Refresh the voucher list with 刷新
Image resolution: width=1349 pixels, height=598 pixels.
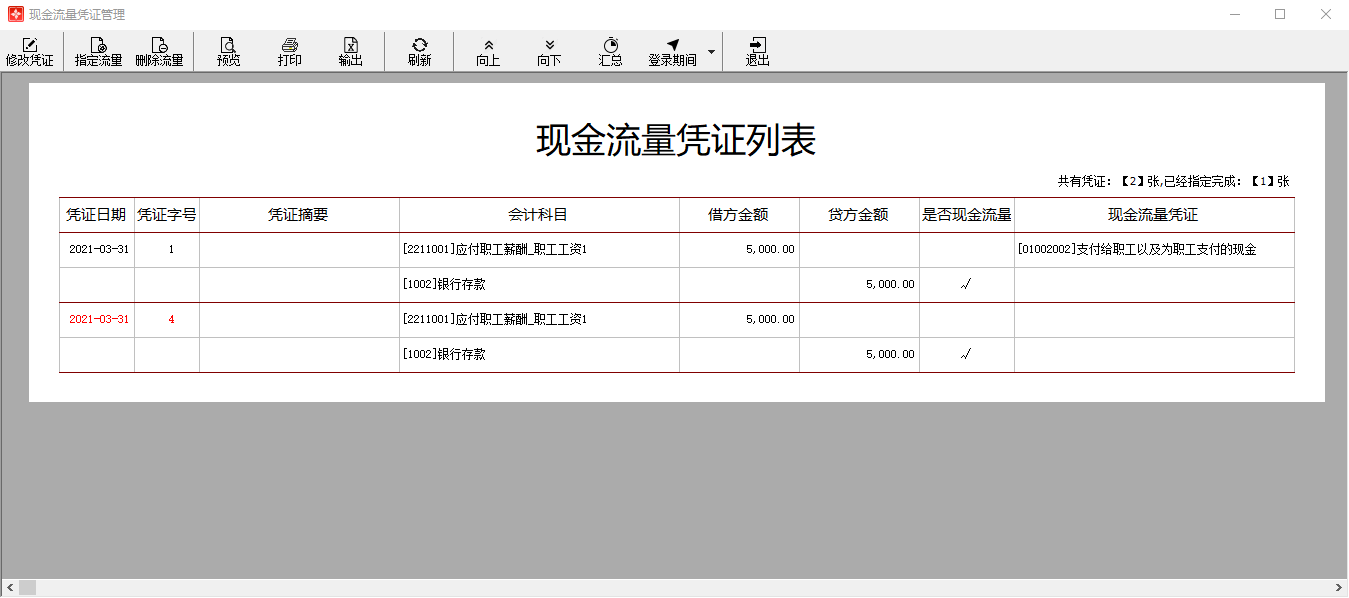click(x=419, y=51)
